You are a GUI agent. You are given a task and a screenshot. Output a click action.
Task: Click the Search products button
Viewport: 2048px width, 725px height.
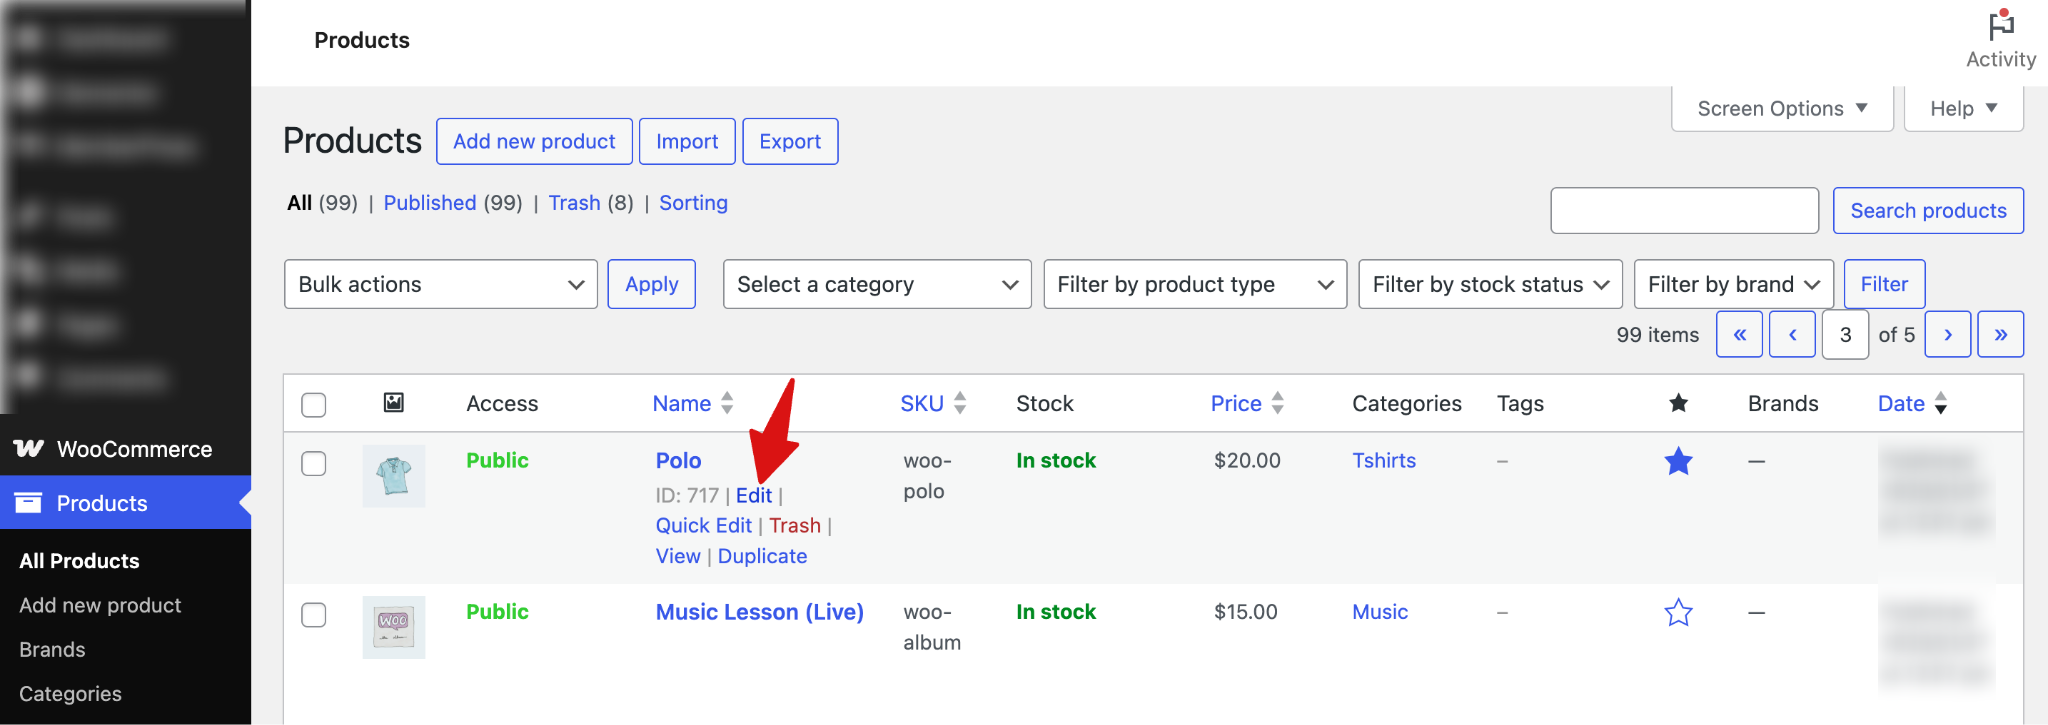(x=1928, y=210)
